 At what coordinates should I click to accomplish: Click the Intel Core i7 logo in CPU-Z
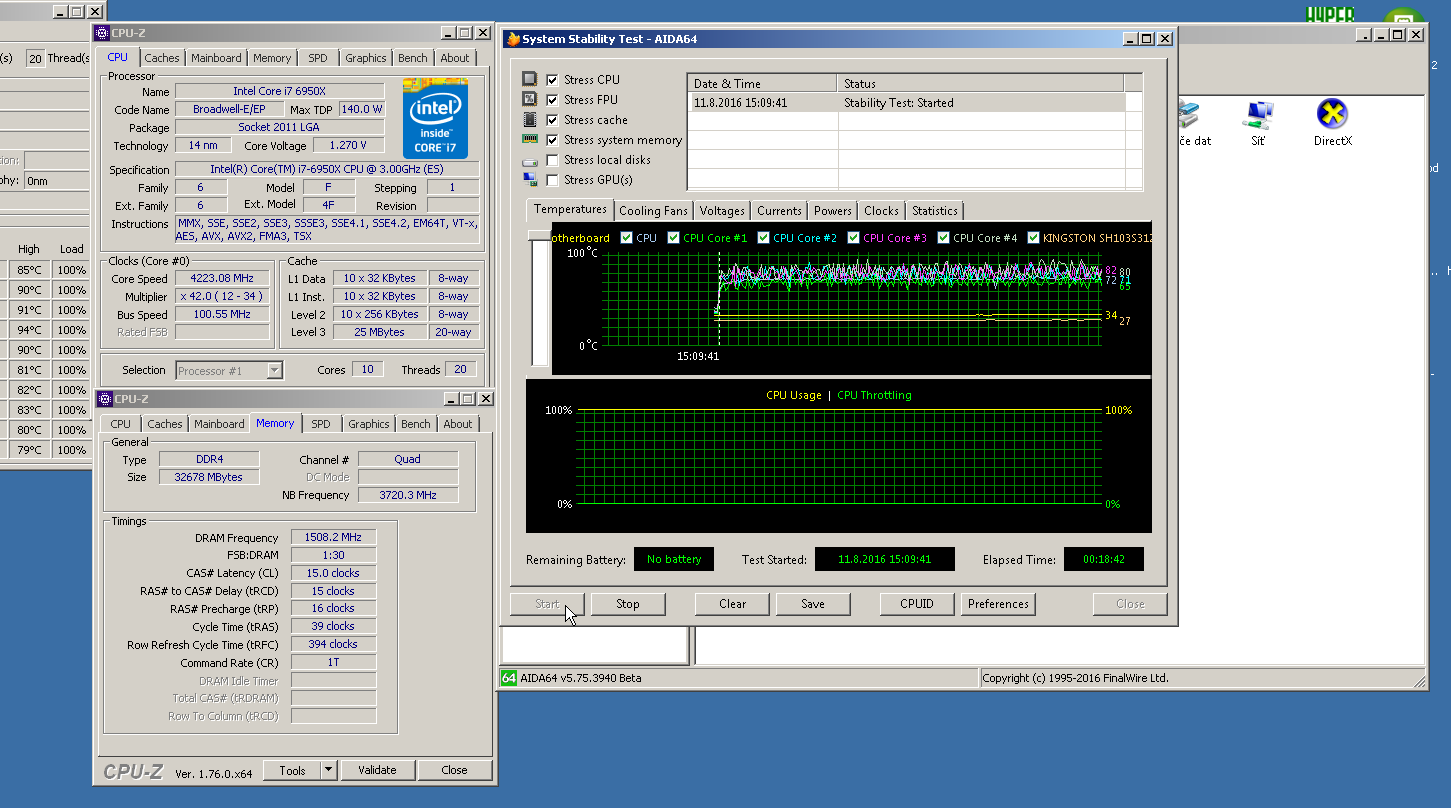point(435,116)
